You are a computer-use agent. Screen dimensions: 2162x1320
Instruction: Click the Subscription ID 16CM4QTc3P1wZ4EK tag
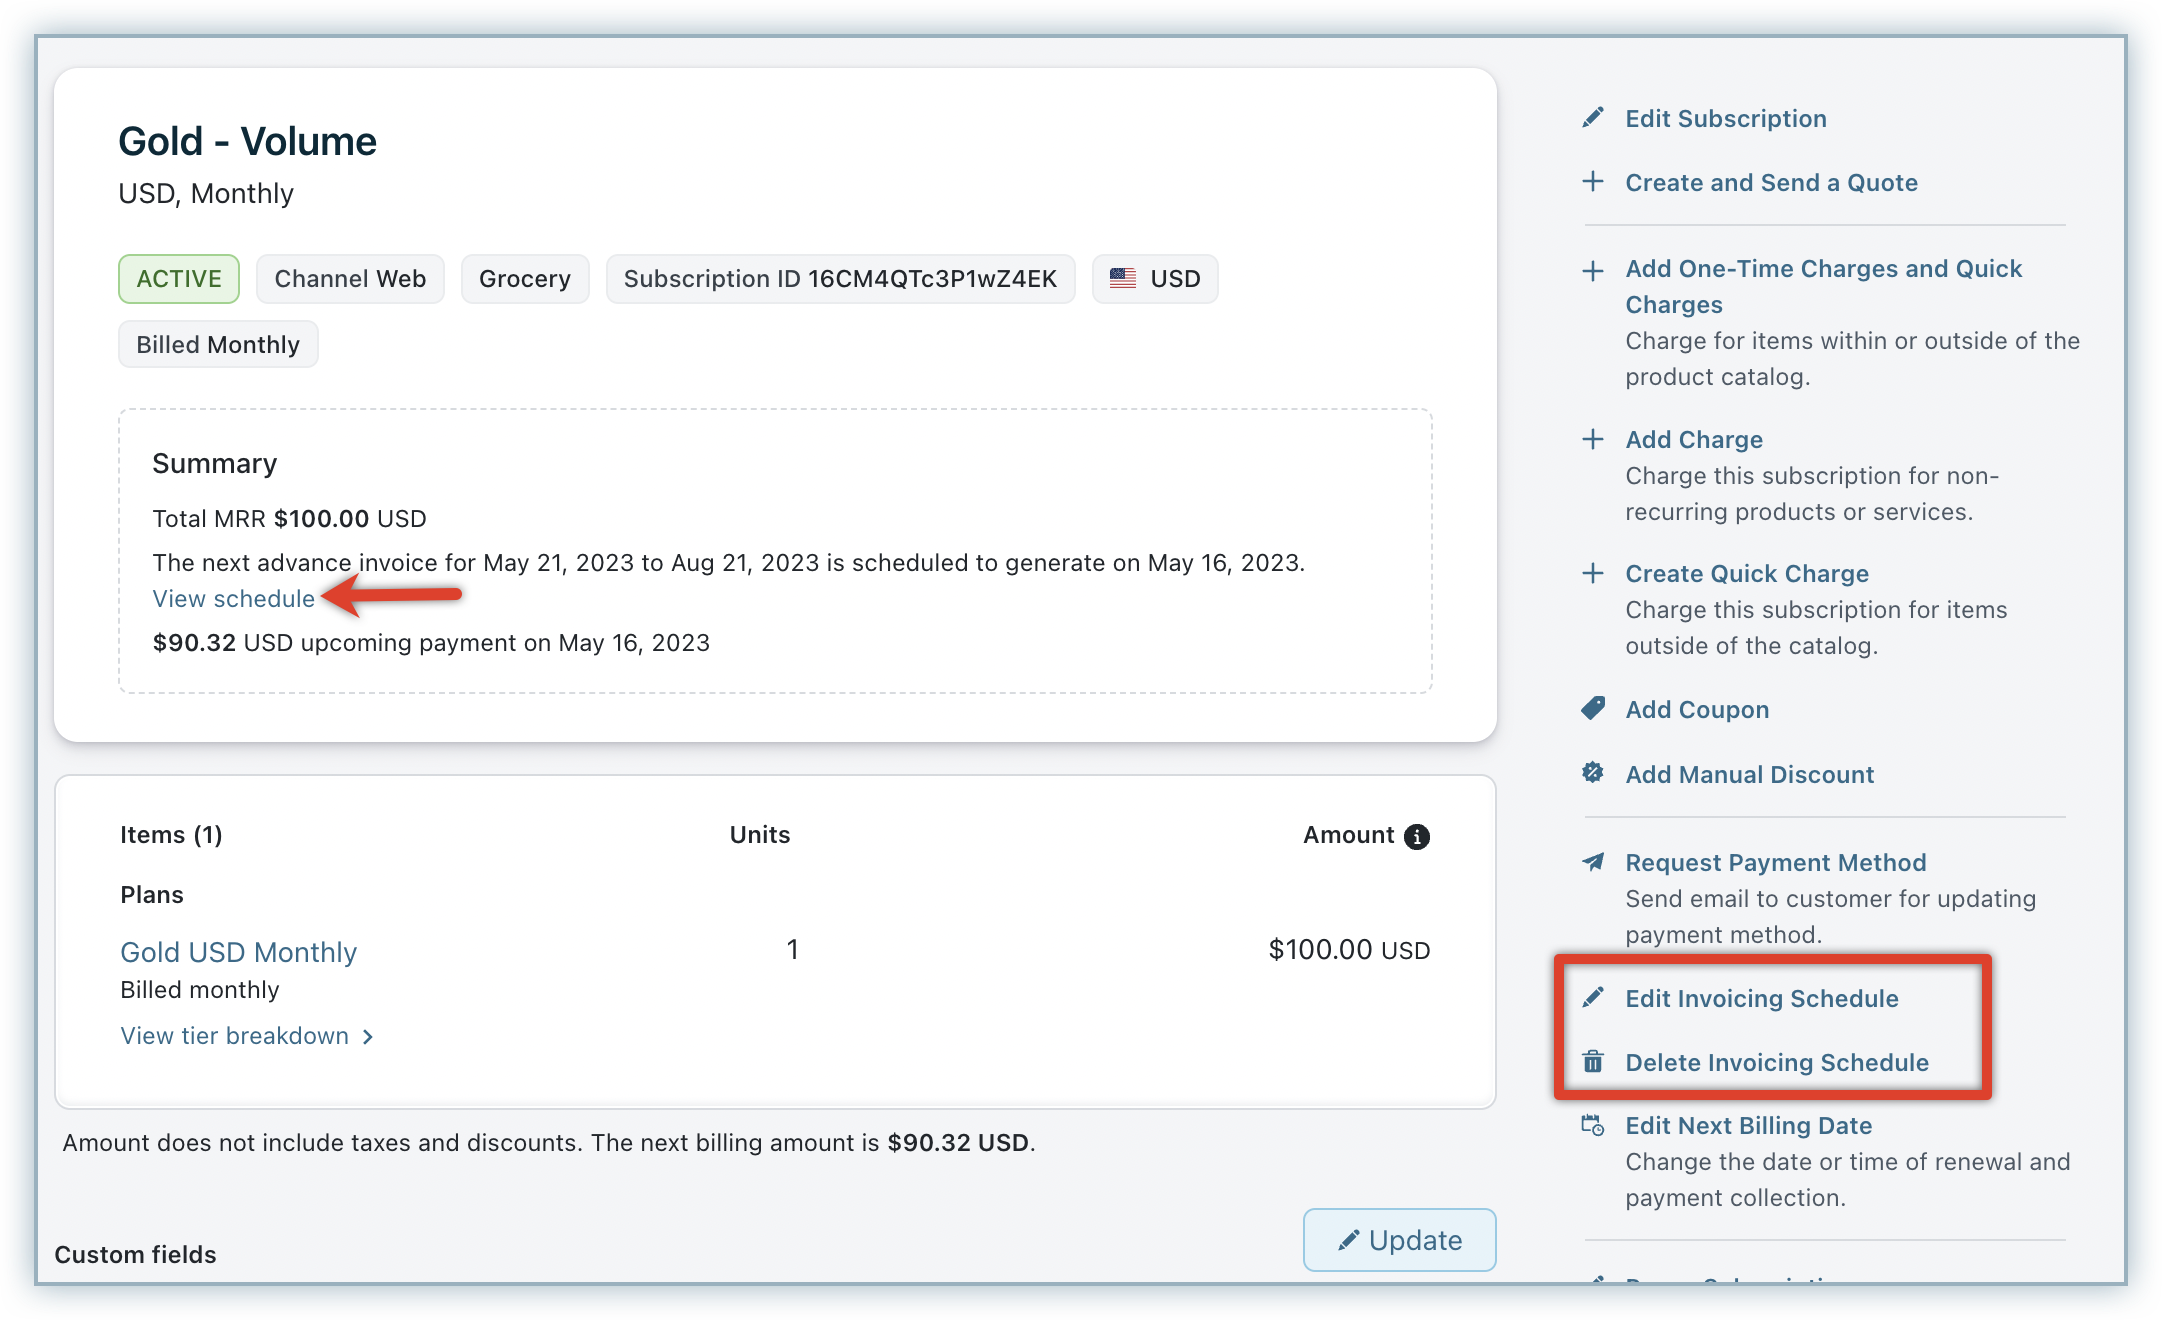[840, 279]
